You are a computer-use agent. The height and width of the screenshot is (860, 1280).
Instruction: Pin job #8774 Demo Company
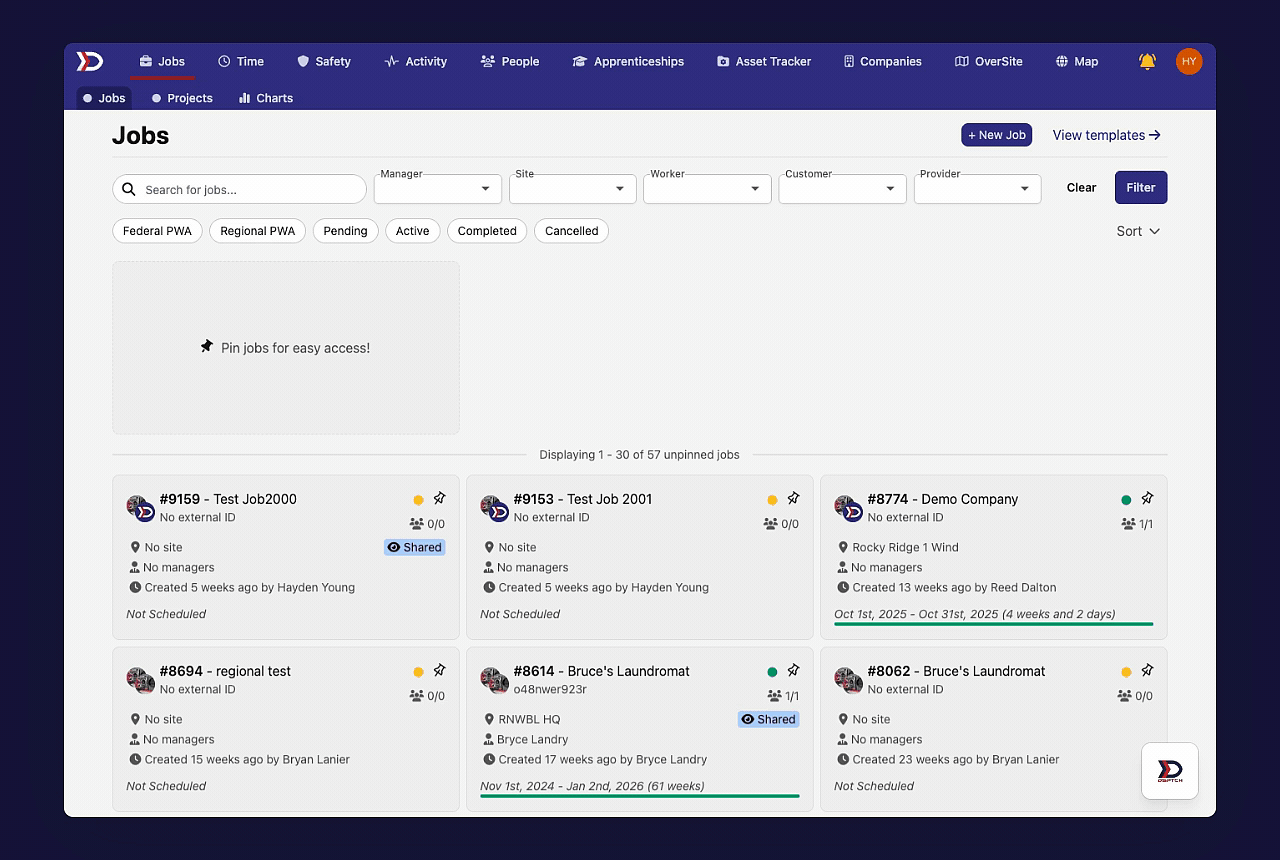click(1147, 498)
